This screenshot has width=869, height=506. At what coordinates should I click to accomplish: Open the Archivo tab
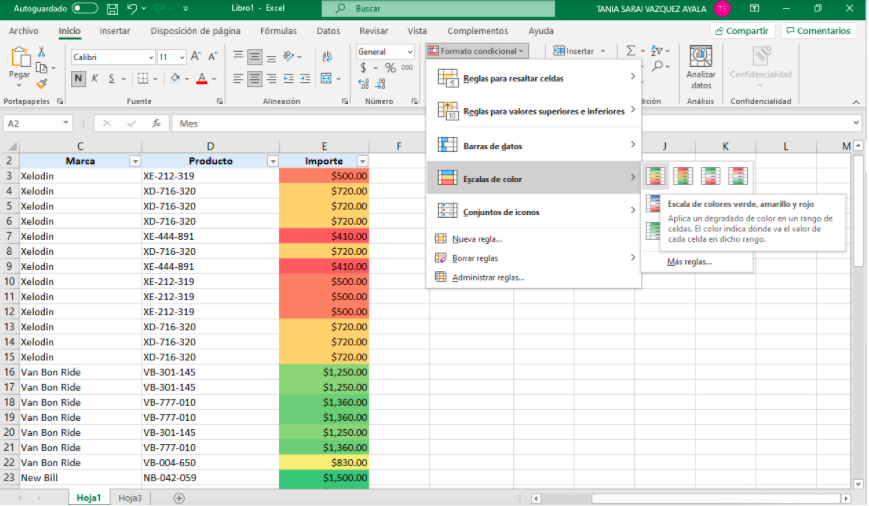point(24,31)
